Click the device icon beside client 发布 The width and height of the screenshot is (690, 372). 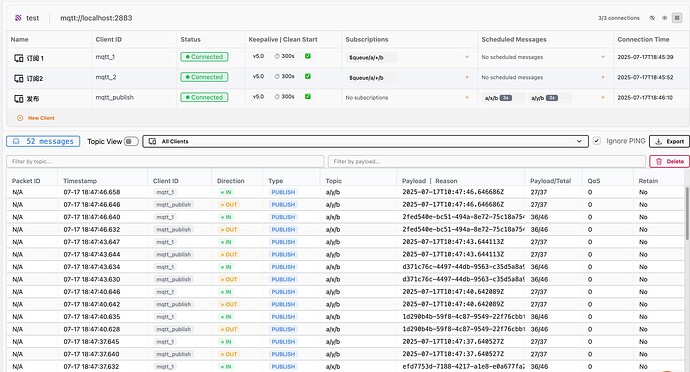pyautogui.click(x=18, y=99)
